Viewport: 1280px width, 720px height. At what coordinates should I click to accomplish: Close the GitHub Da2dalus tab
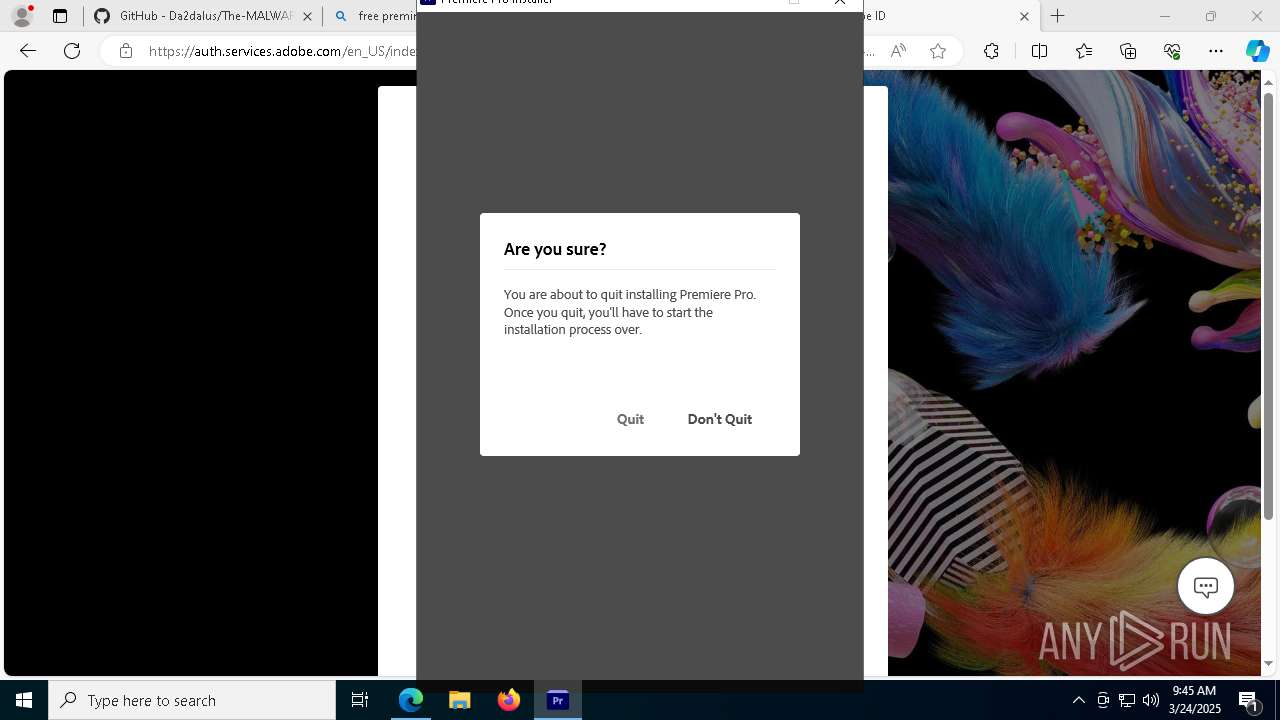click(x=307, y=16)
